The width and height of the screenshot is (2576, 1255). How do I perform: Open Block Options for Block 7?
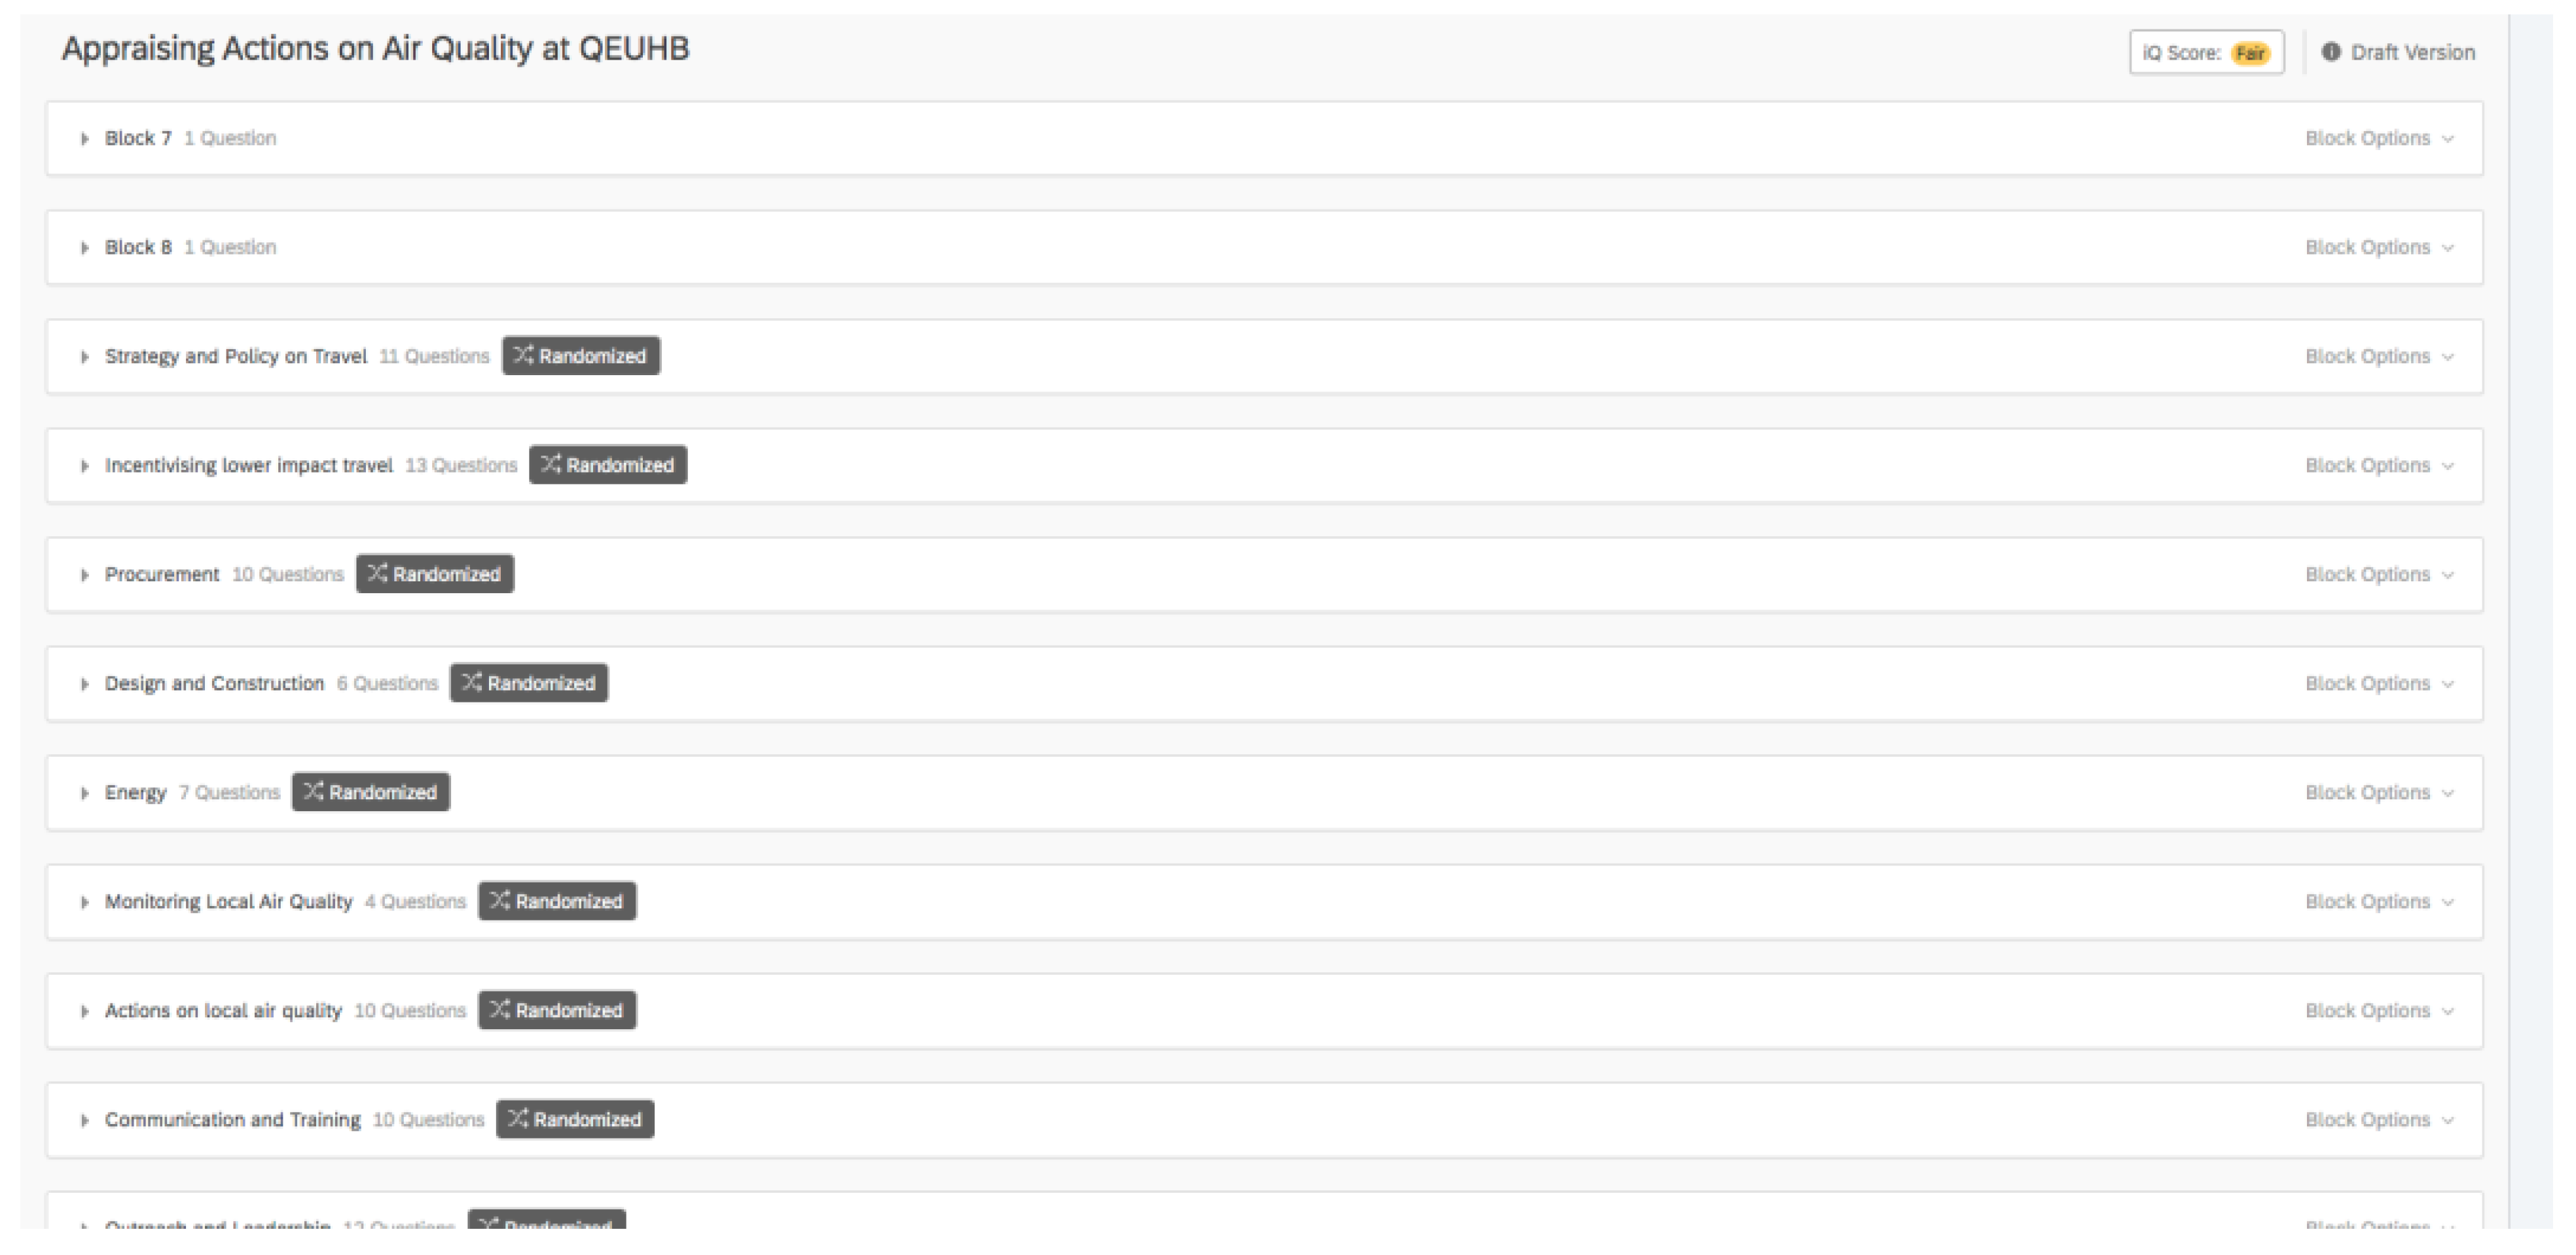(x=2378, y=138)
